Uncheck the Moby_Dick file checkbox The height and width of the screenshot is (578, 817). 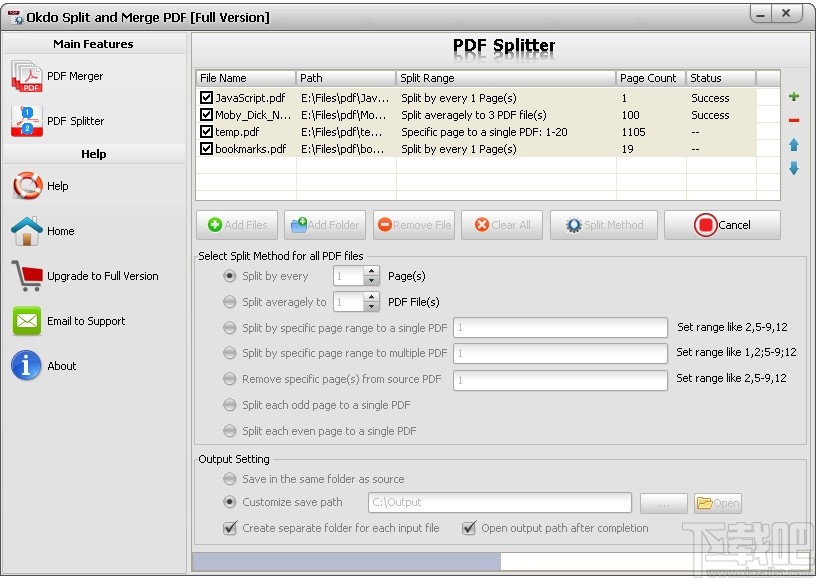click(206, 115)
